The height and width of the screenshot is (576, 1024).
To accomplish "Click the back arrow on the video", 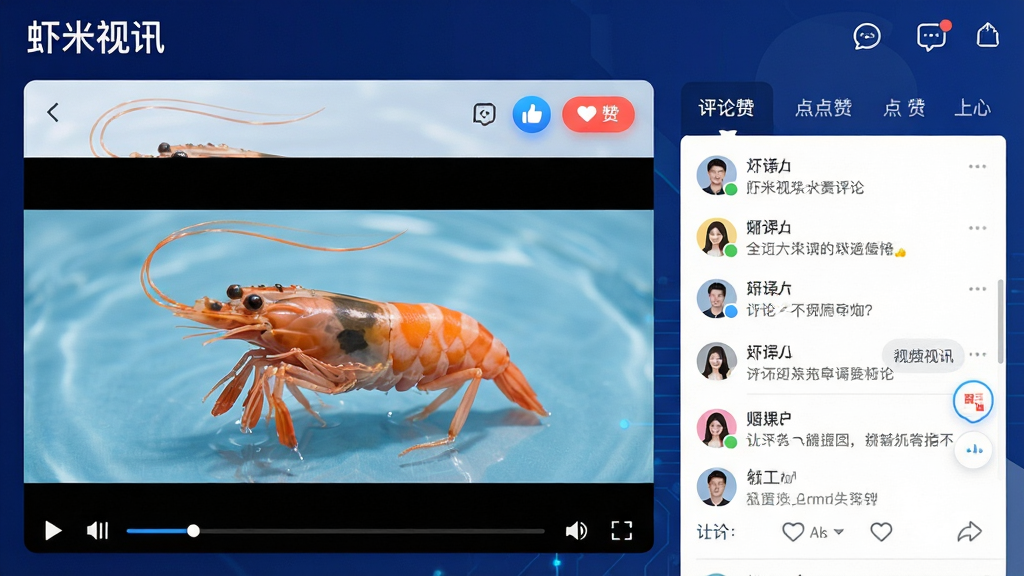I will 53,112.
